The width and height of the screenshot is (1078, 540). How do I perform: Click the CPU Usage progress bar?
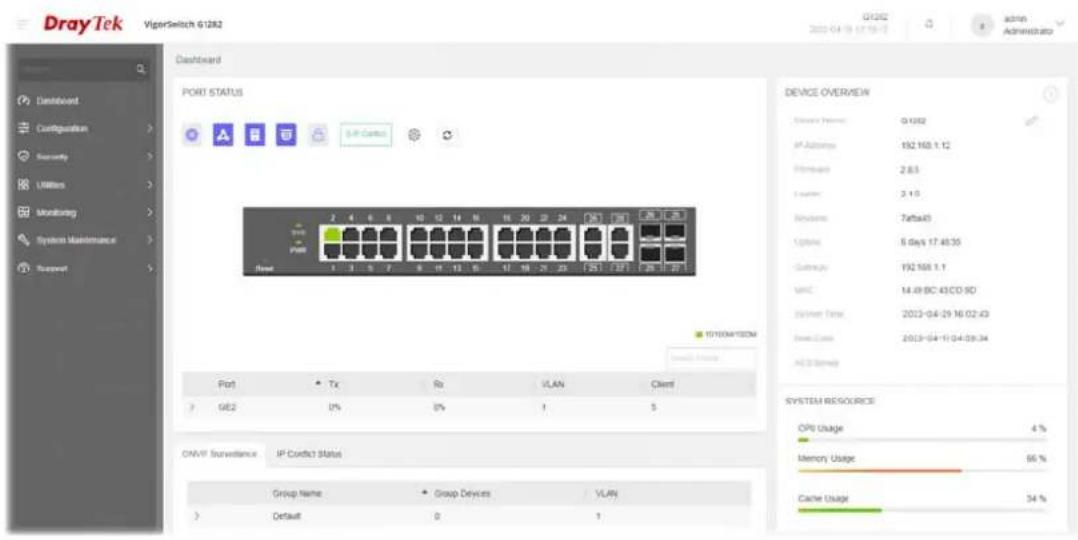pyautogui.click(x=921, y=440)
